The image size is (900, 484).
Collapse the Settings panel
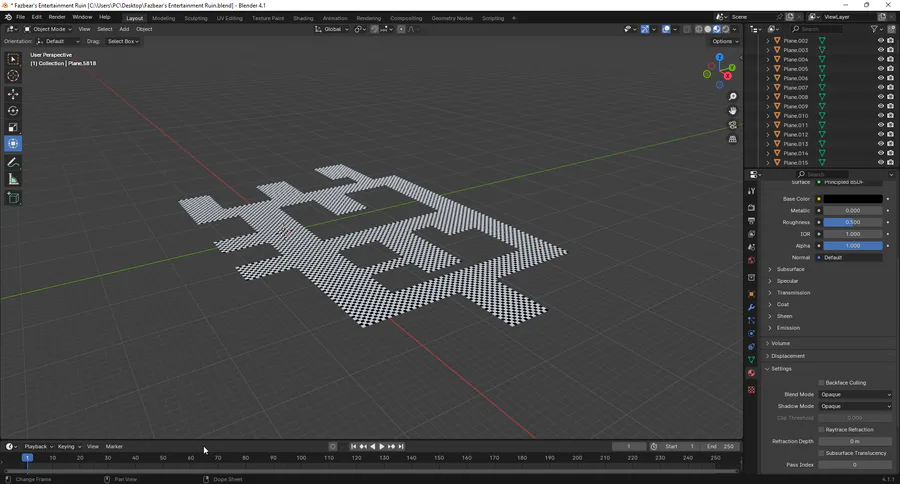[x=781, y=369]
